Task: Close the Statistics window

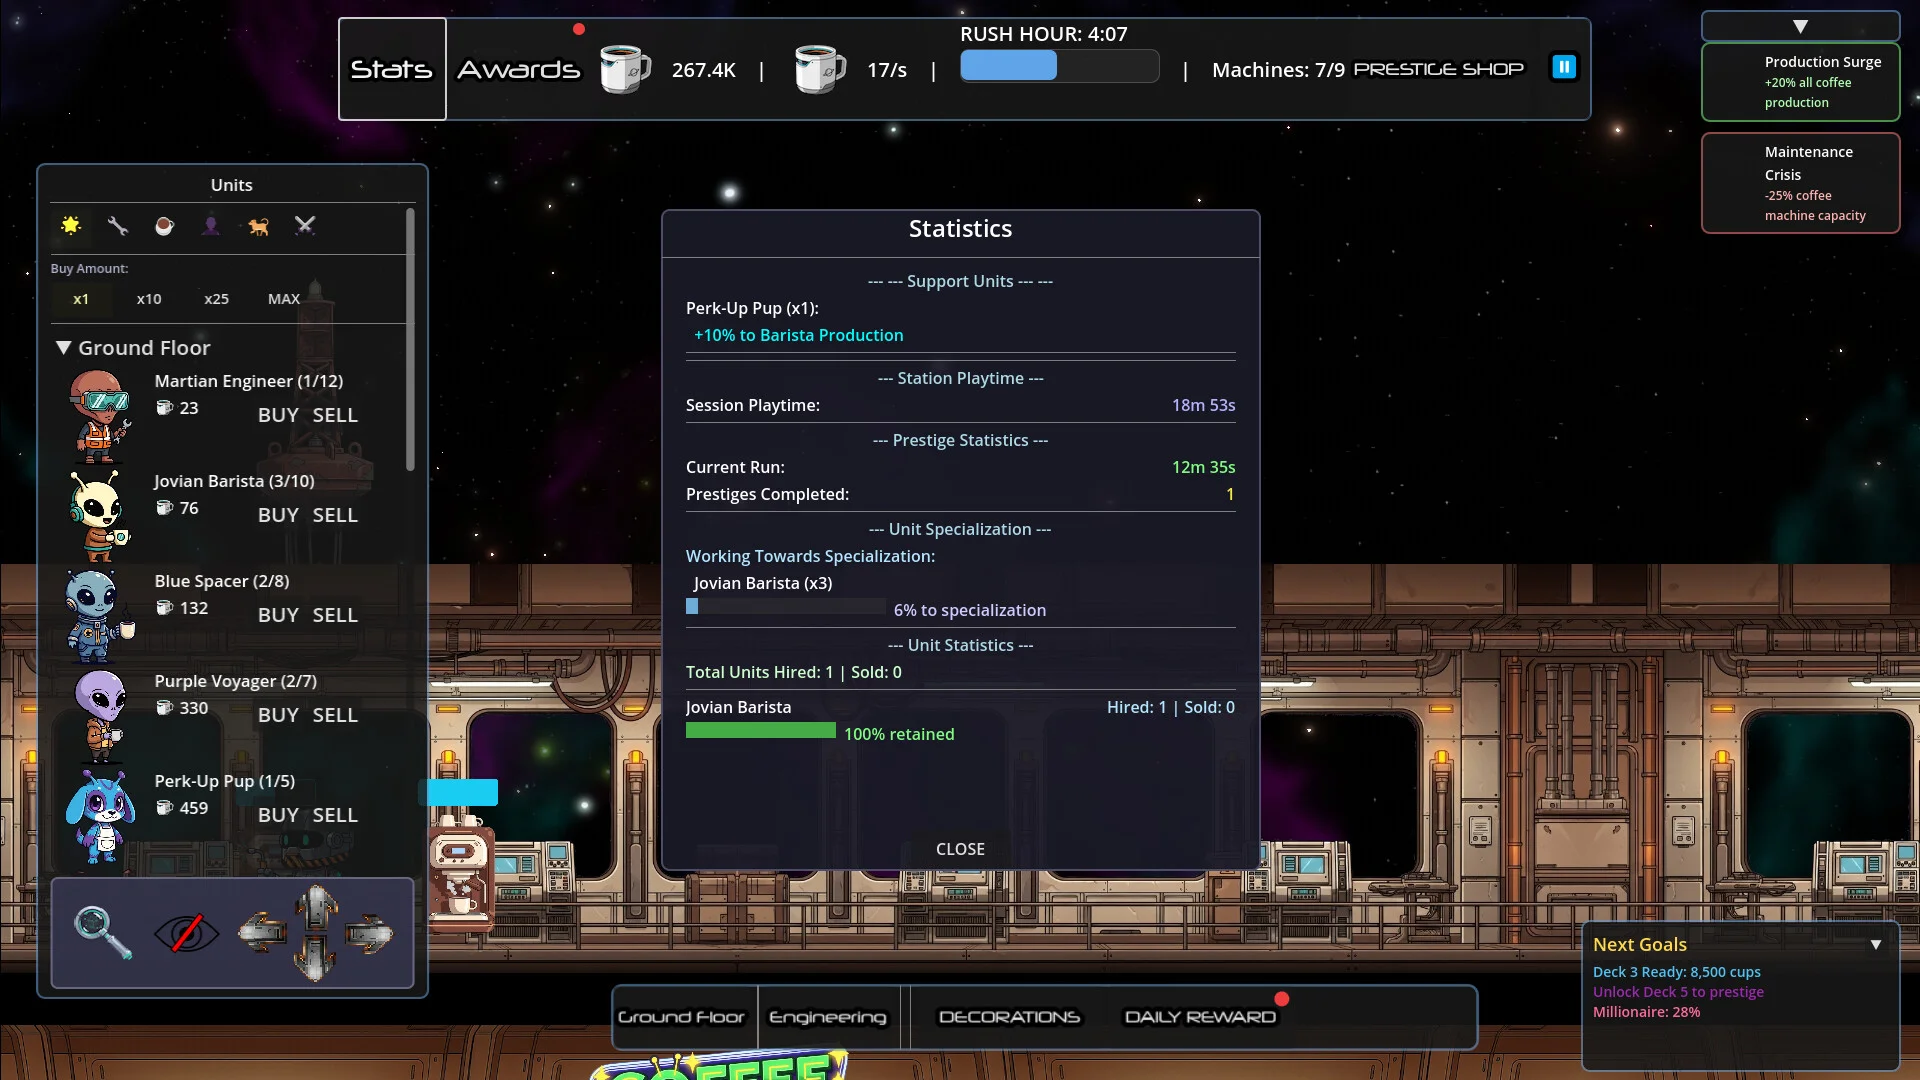Action: (960, 849)
